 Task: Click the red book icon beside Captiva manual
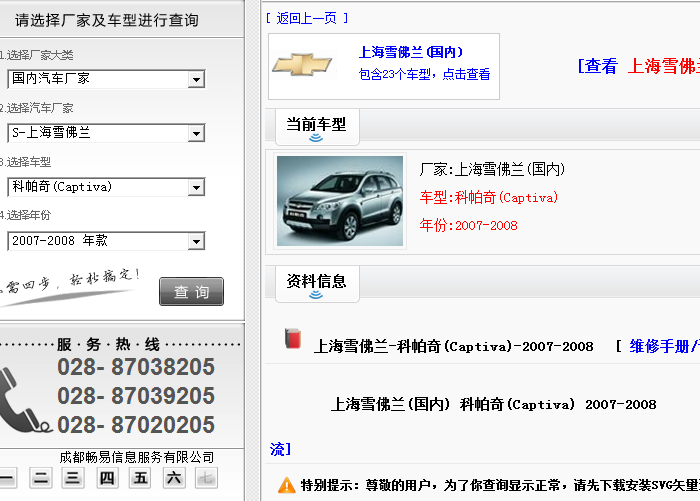[293, 338]
